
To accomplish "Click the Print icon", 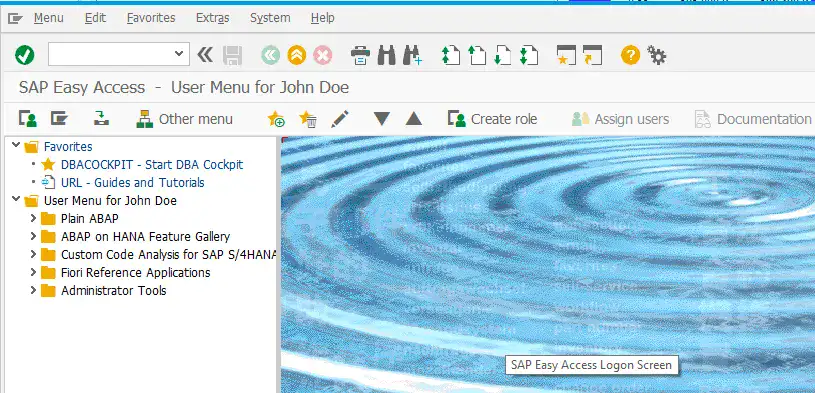I will (x=360, y=55).
